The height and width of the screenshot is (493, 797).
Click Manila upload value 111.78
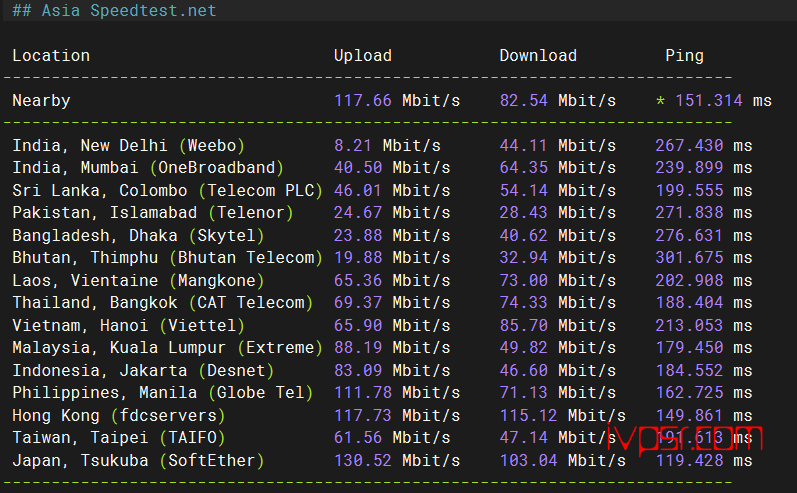pos(362,392)
